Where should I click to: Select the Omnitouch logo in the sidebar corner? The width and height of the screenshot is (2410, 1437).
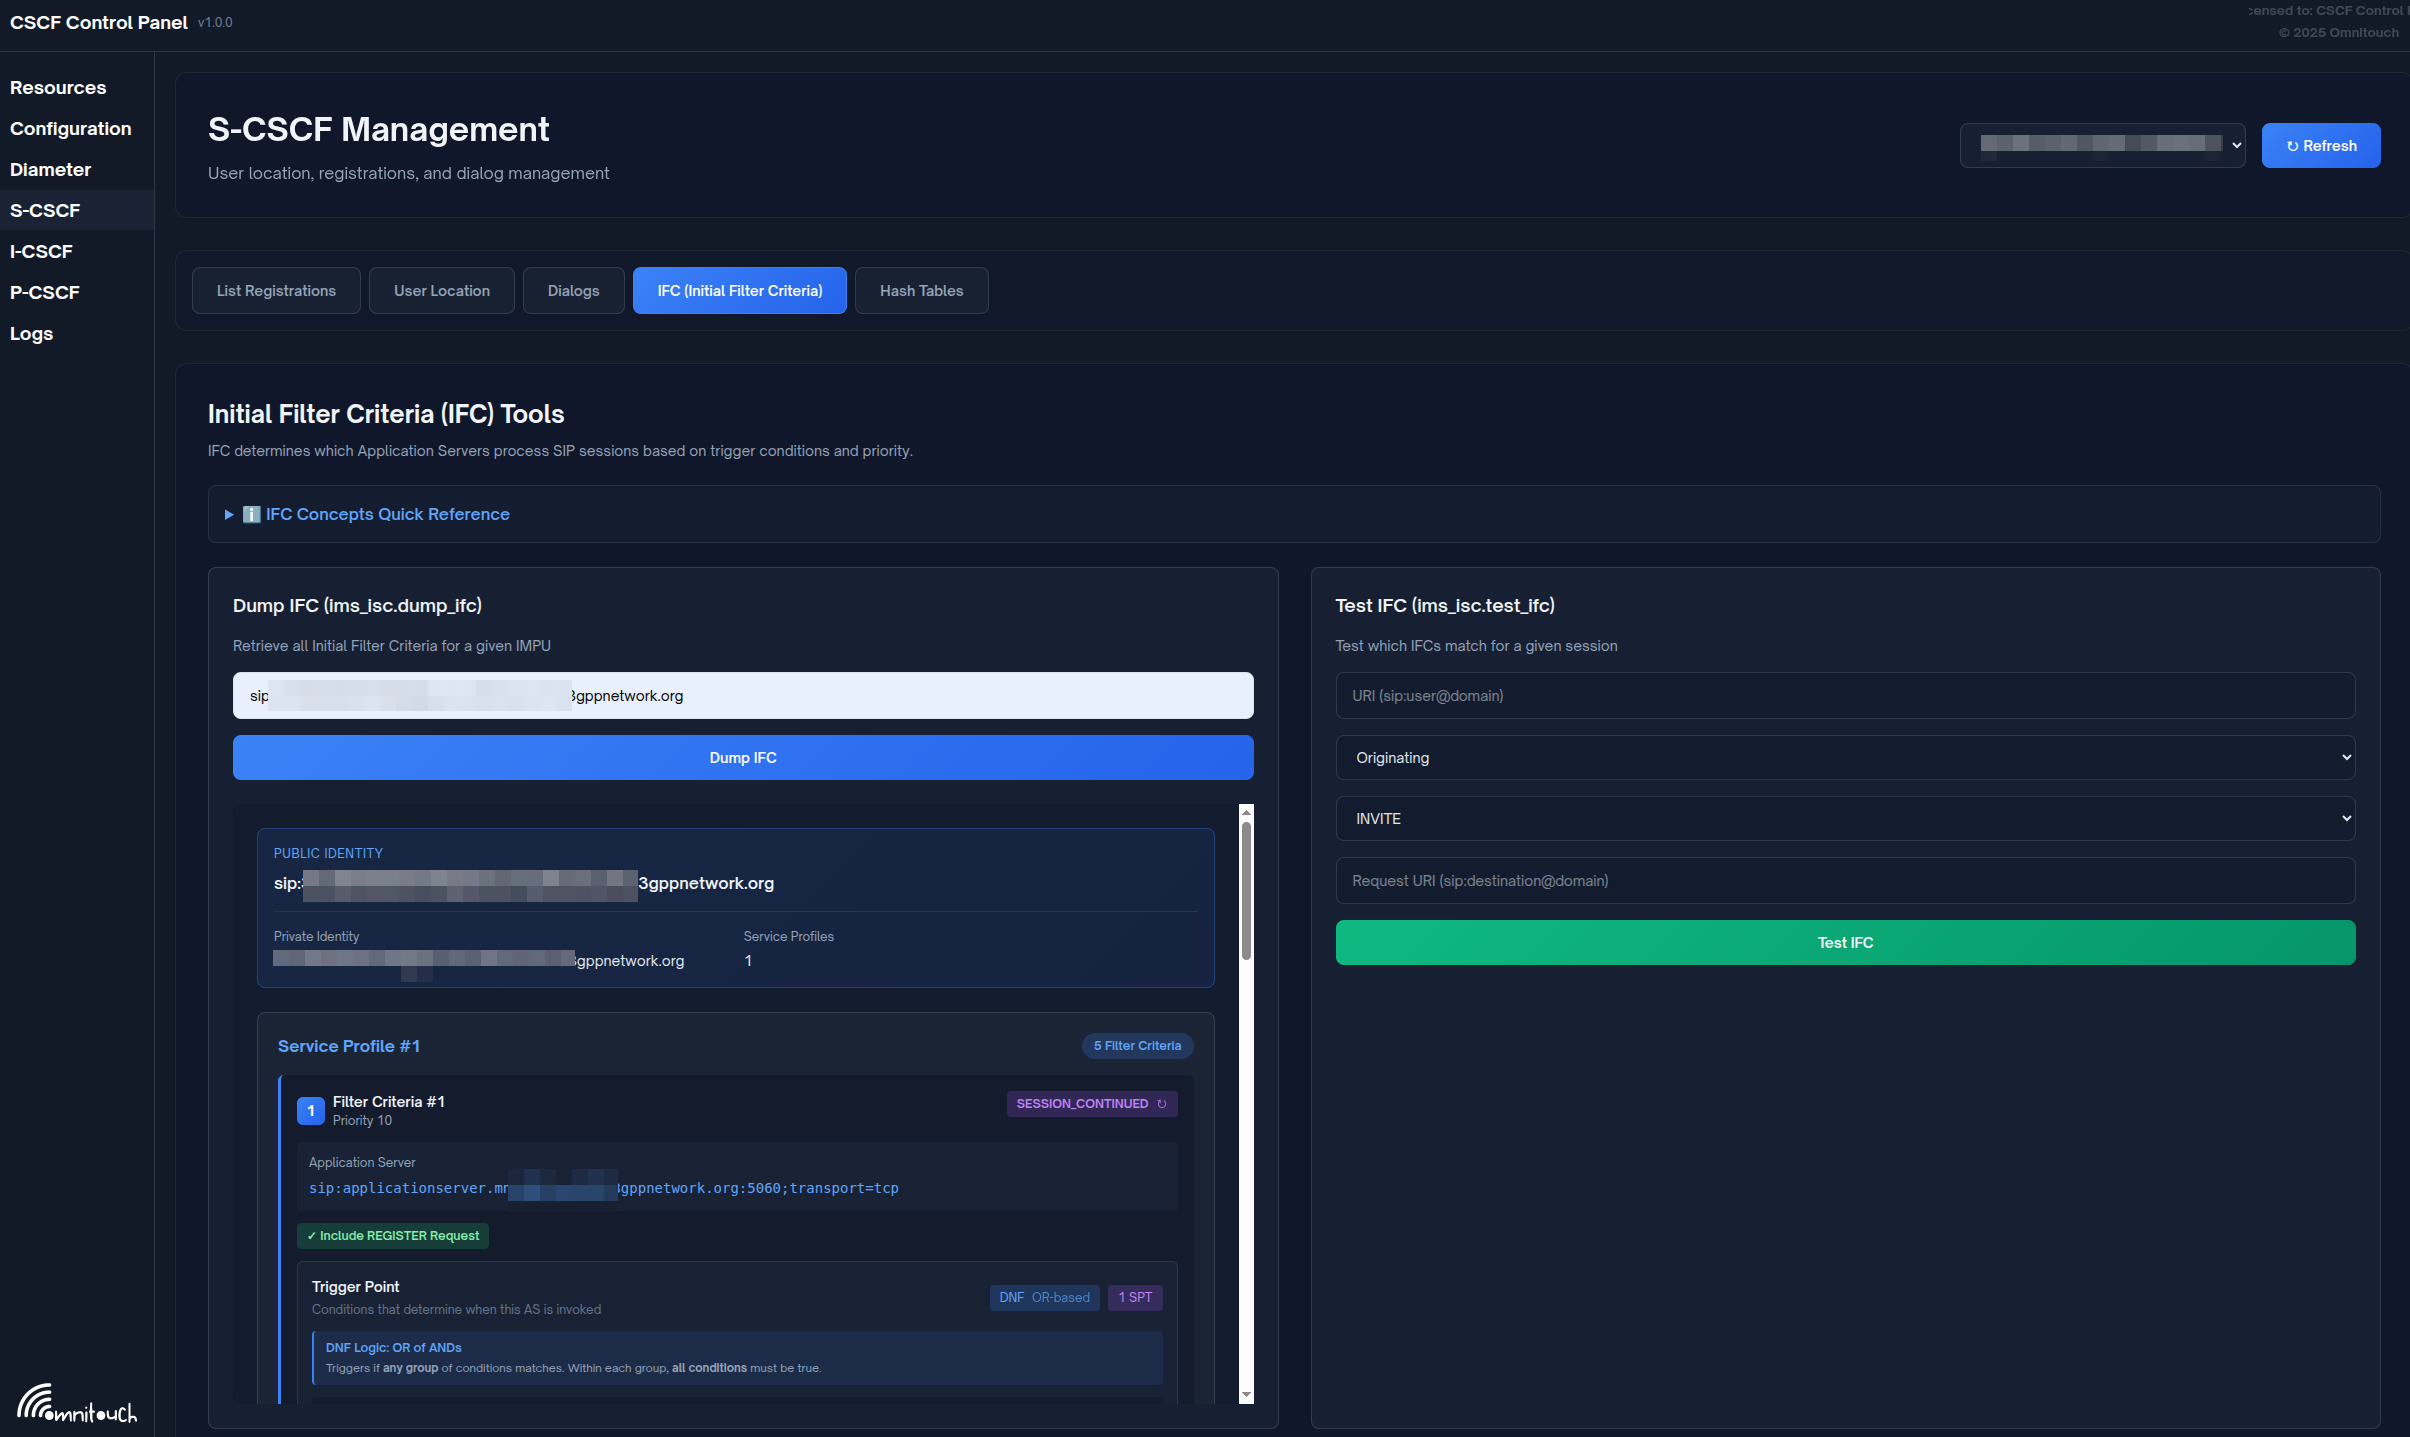click(x=77, y=1404)
